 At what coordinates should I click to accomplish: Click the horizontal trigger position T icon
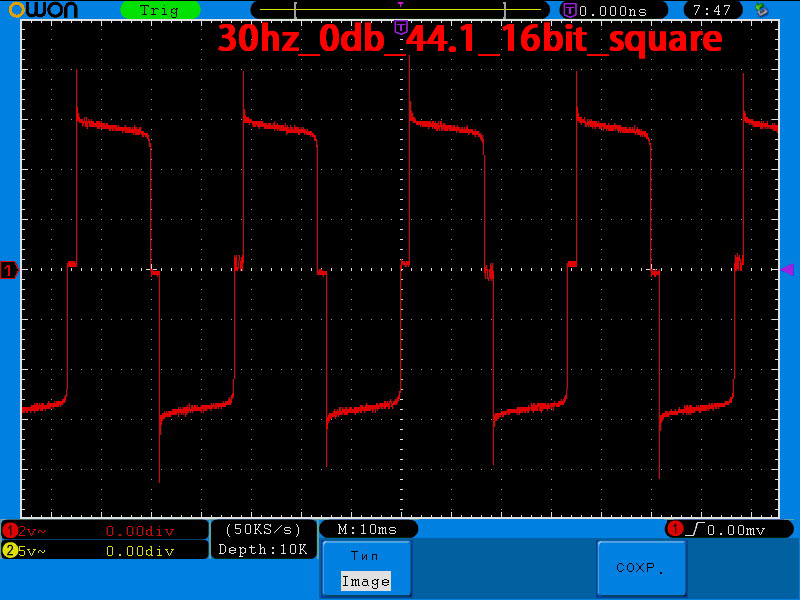[570, 10]
